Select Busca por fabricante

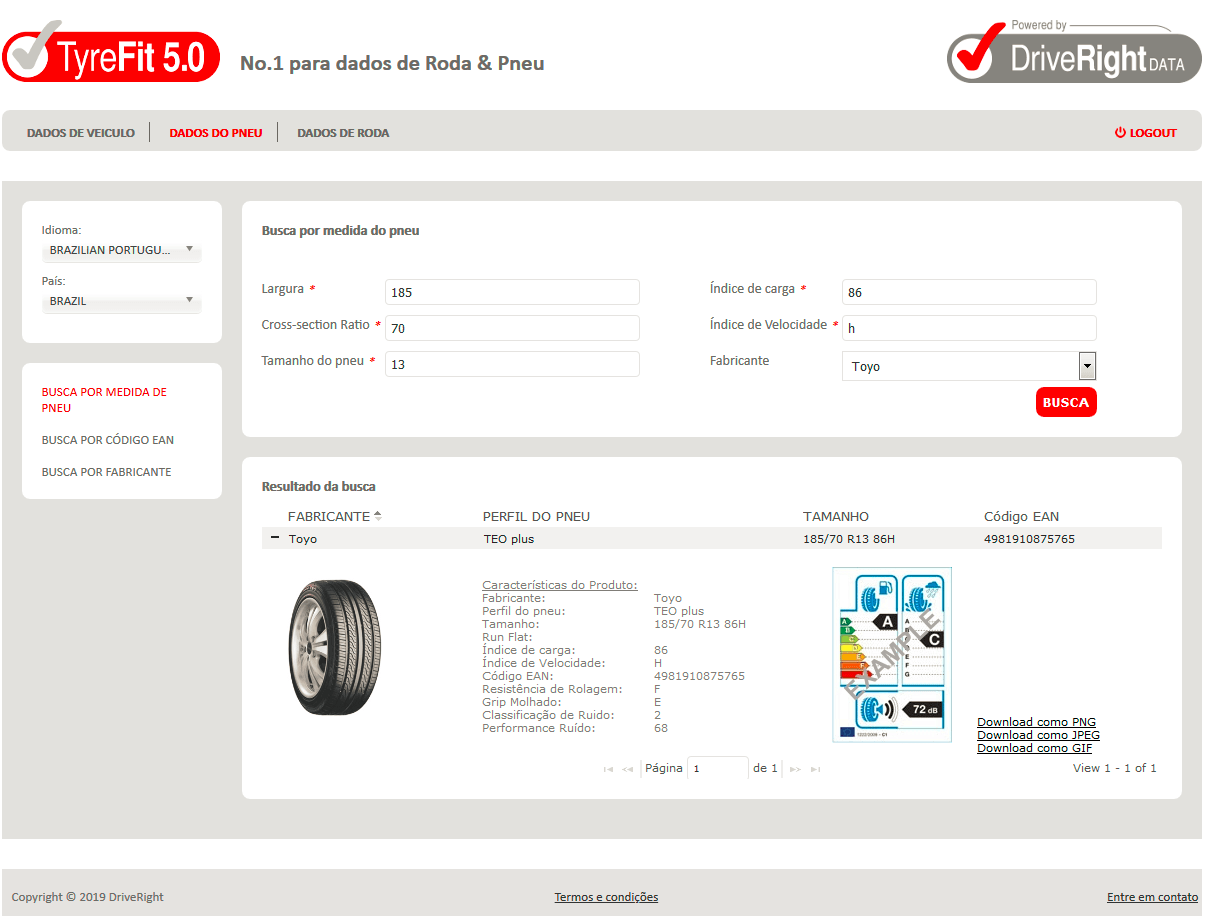pos(106,472)
